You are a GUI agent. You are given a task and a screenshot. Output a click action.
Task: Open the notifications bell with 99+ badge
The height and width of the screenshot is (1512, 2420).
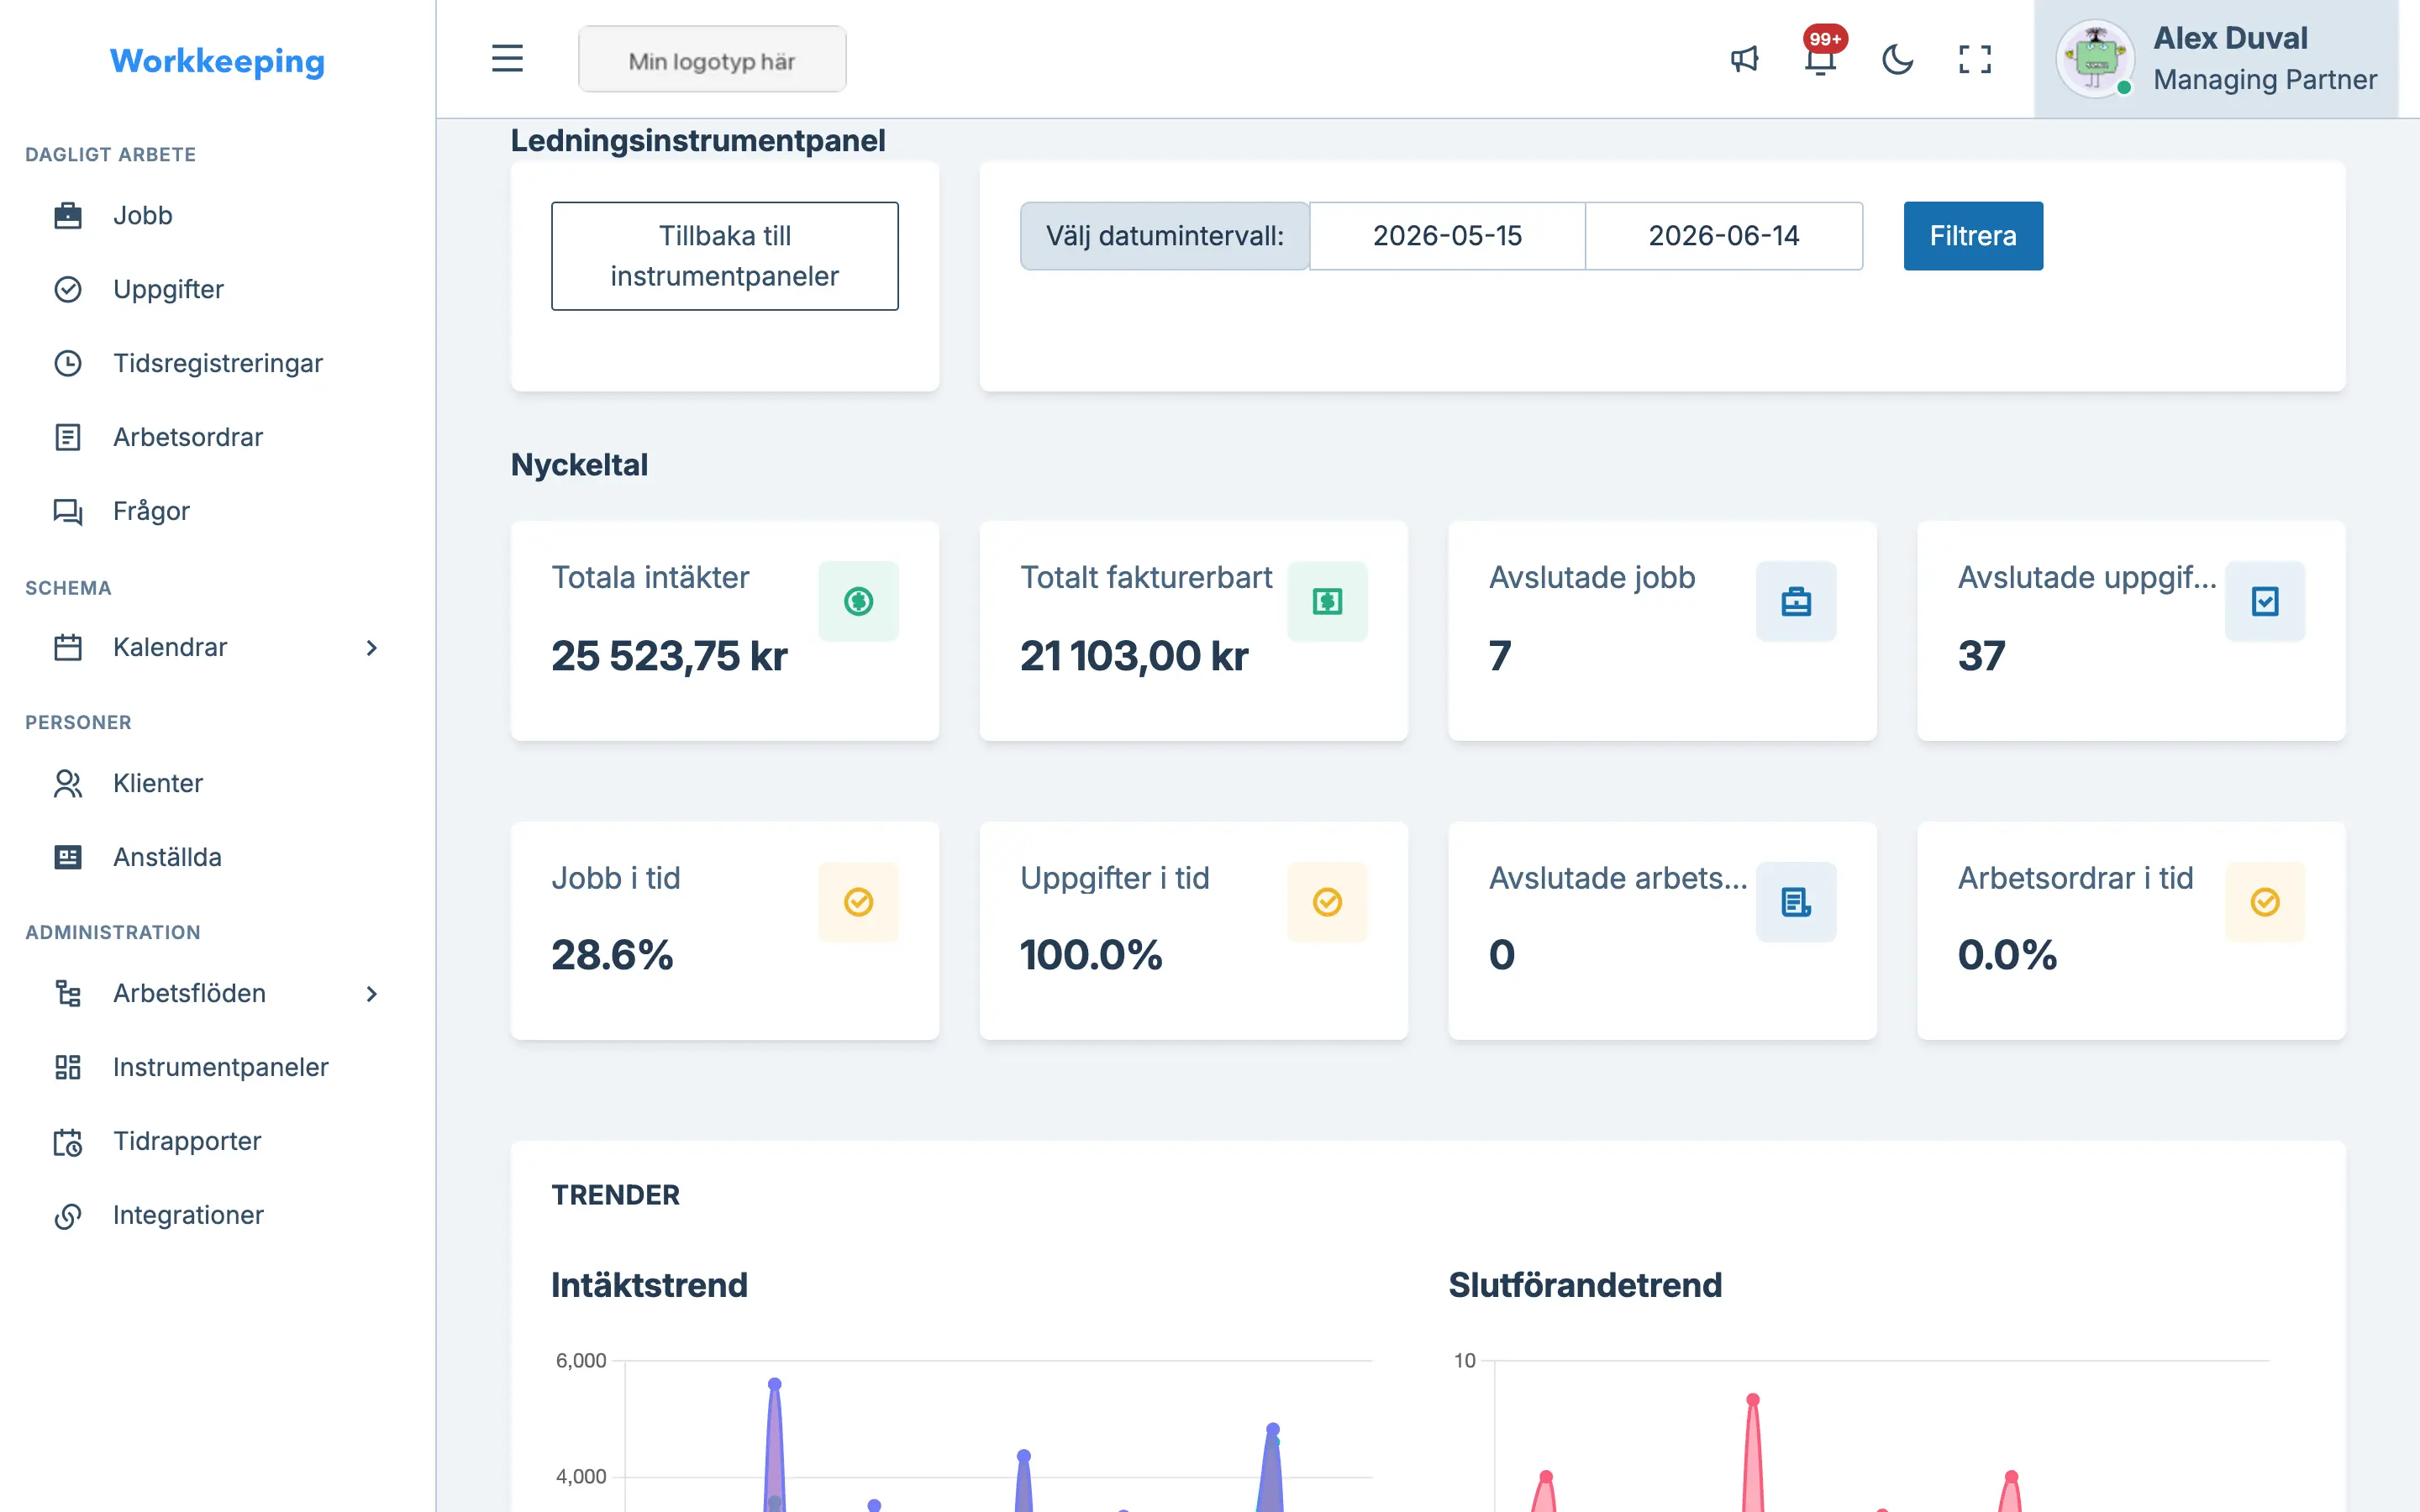[x=1821, y=55]
